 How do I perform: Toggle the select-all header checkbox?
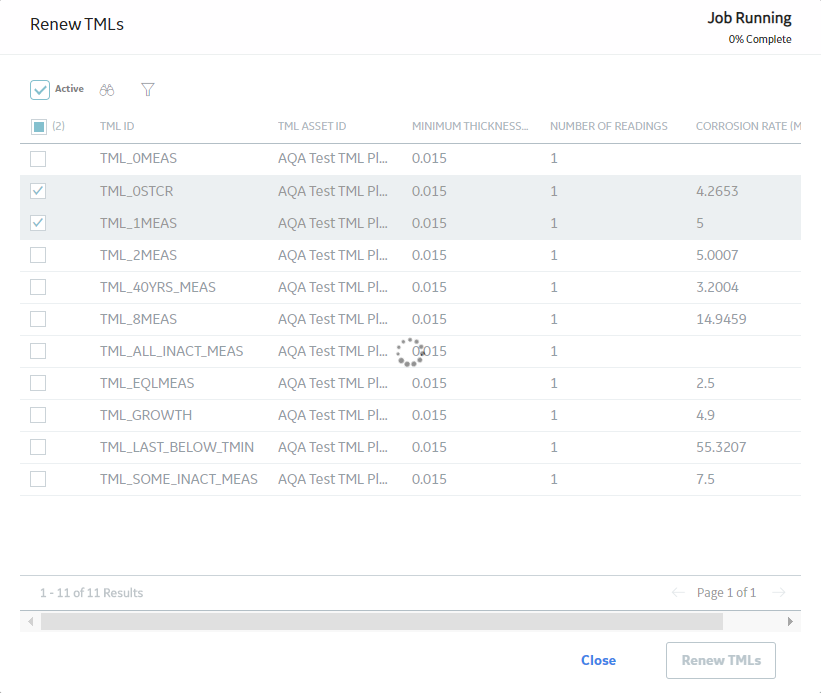(x=39, y=126)
